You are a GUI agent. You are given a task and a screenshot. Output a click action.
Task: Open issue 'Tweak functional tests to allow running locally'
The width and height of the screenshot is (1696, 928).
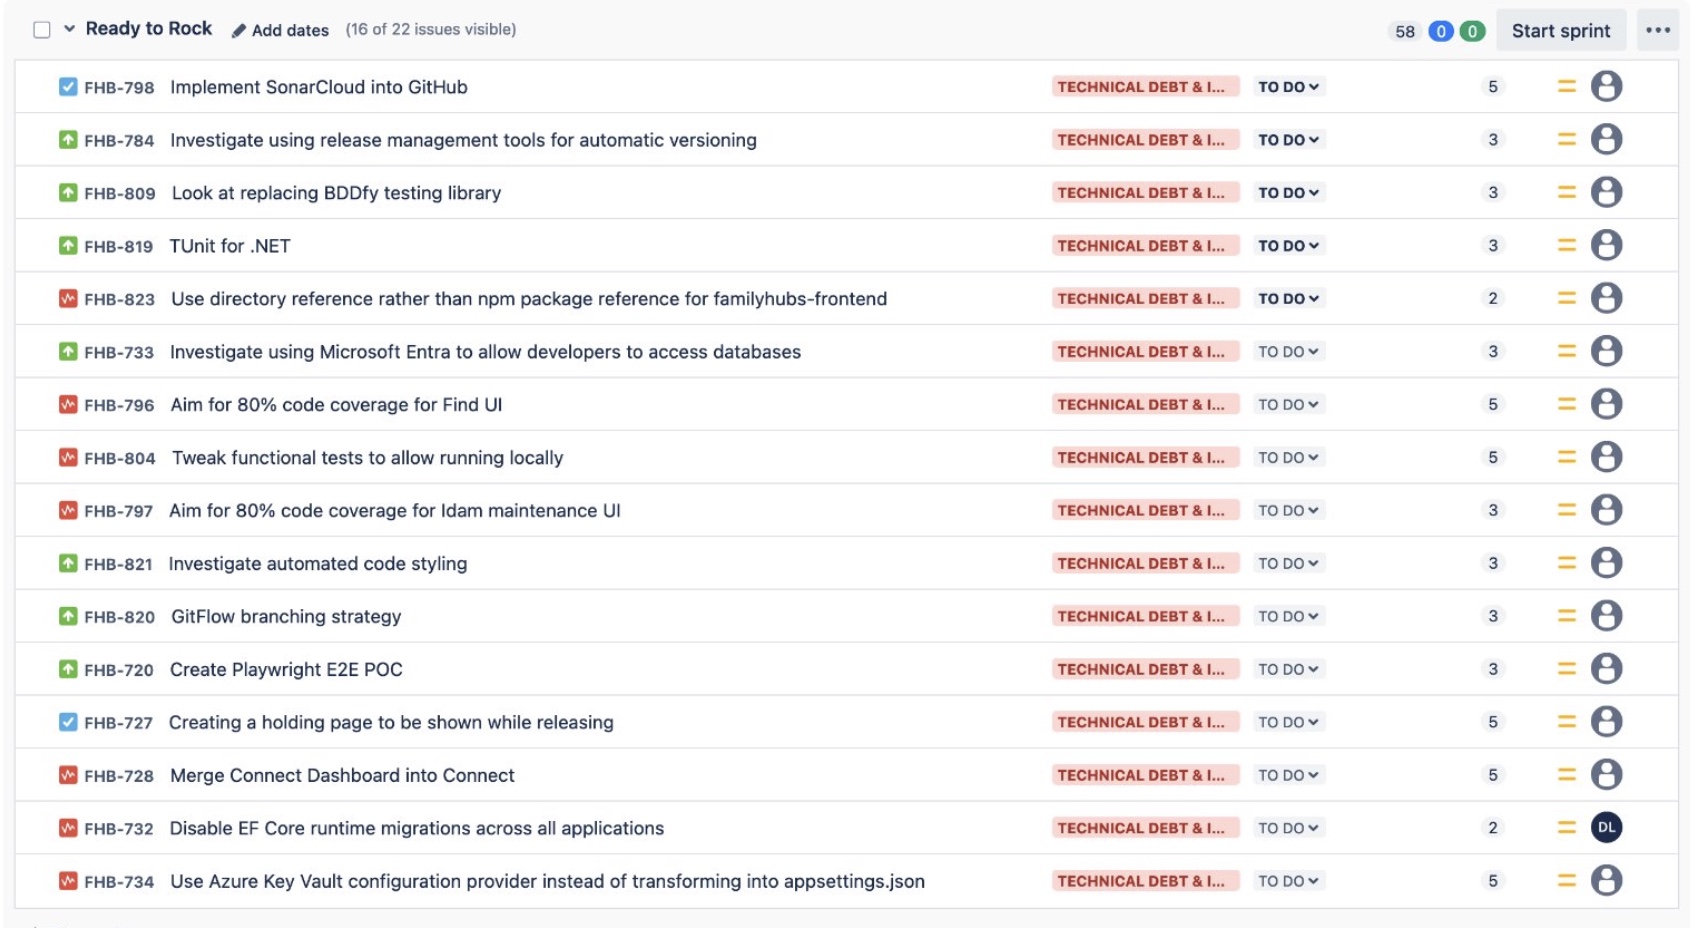(x=367, y=458)
